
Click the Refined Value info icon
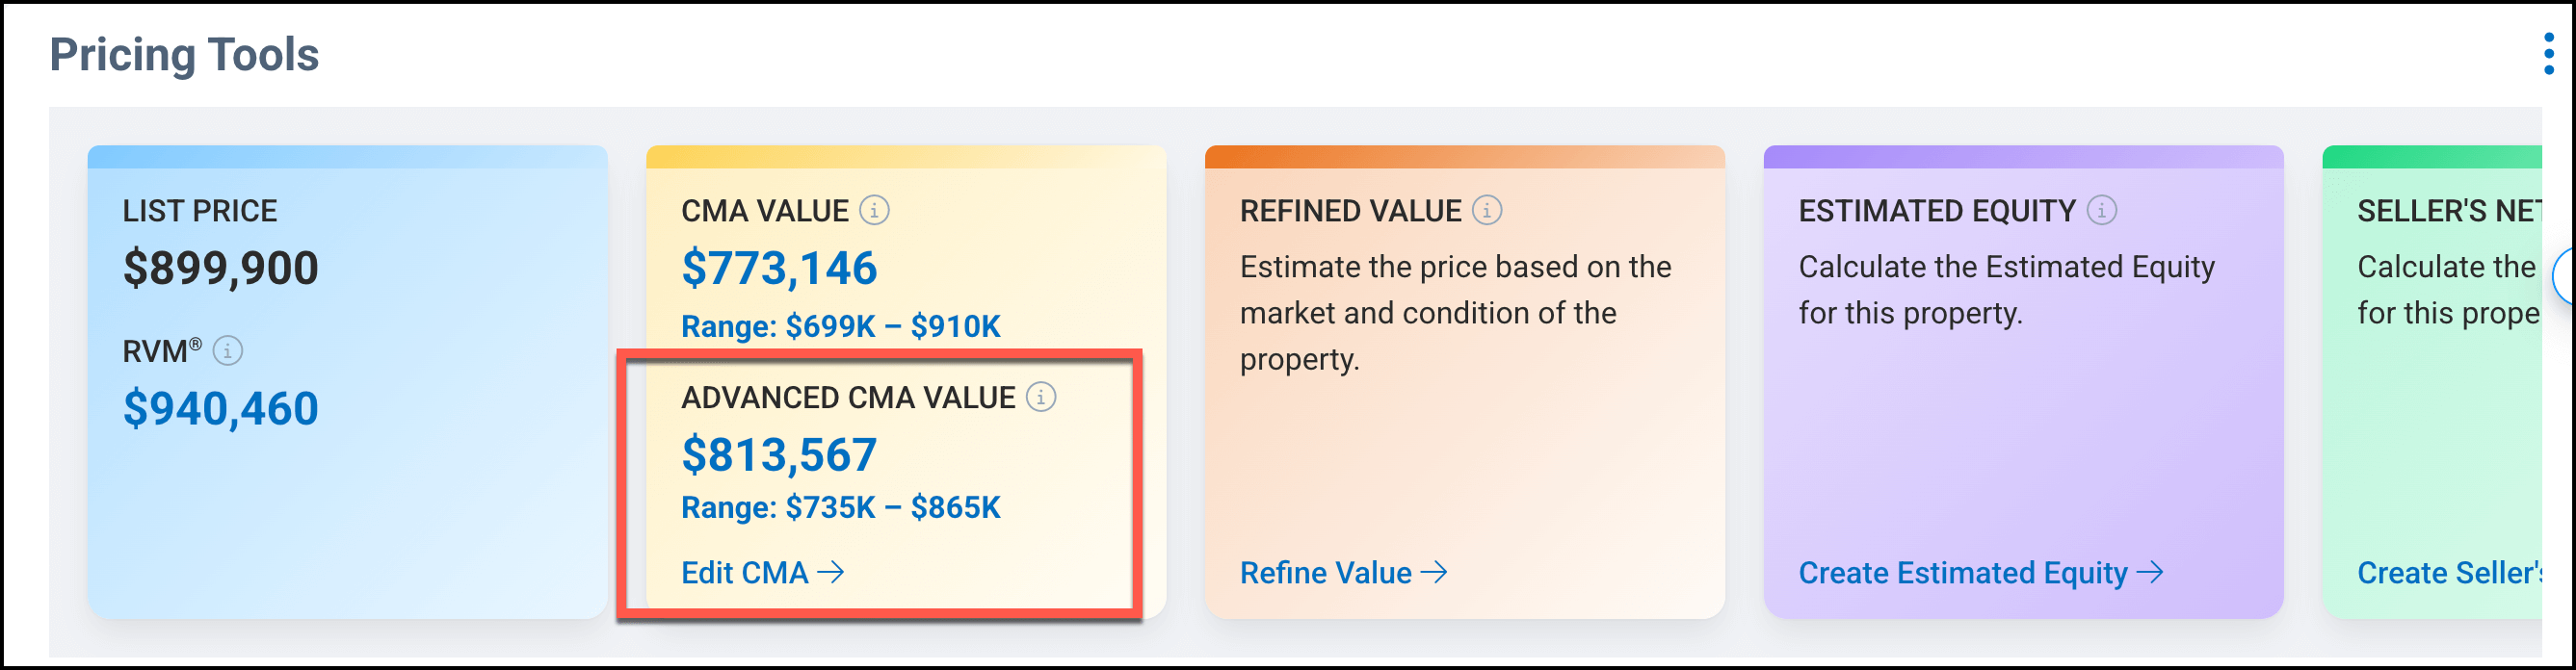click(x=1487, y=211)
